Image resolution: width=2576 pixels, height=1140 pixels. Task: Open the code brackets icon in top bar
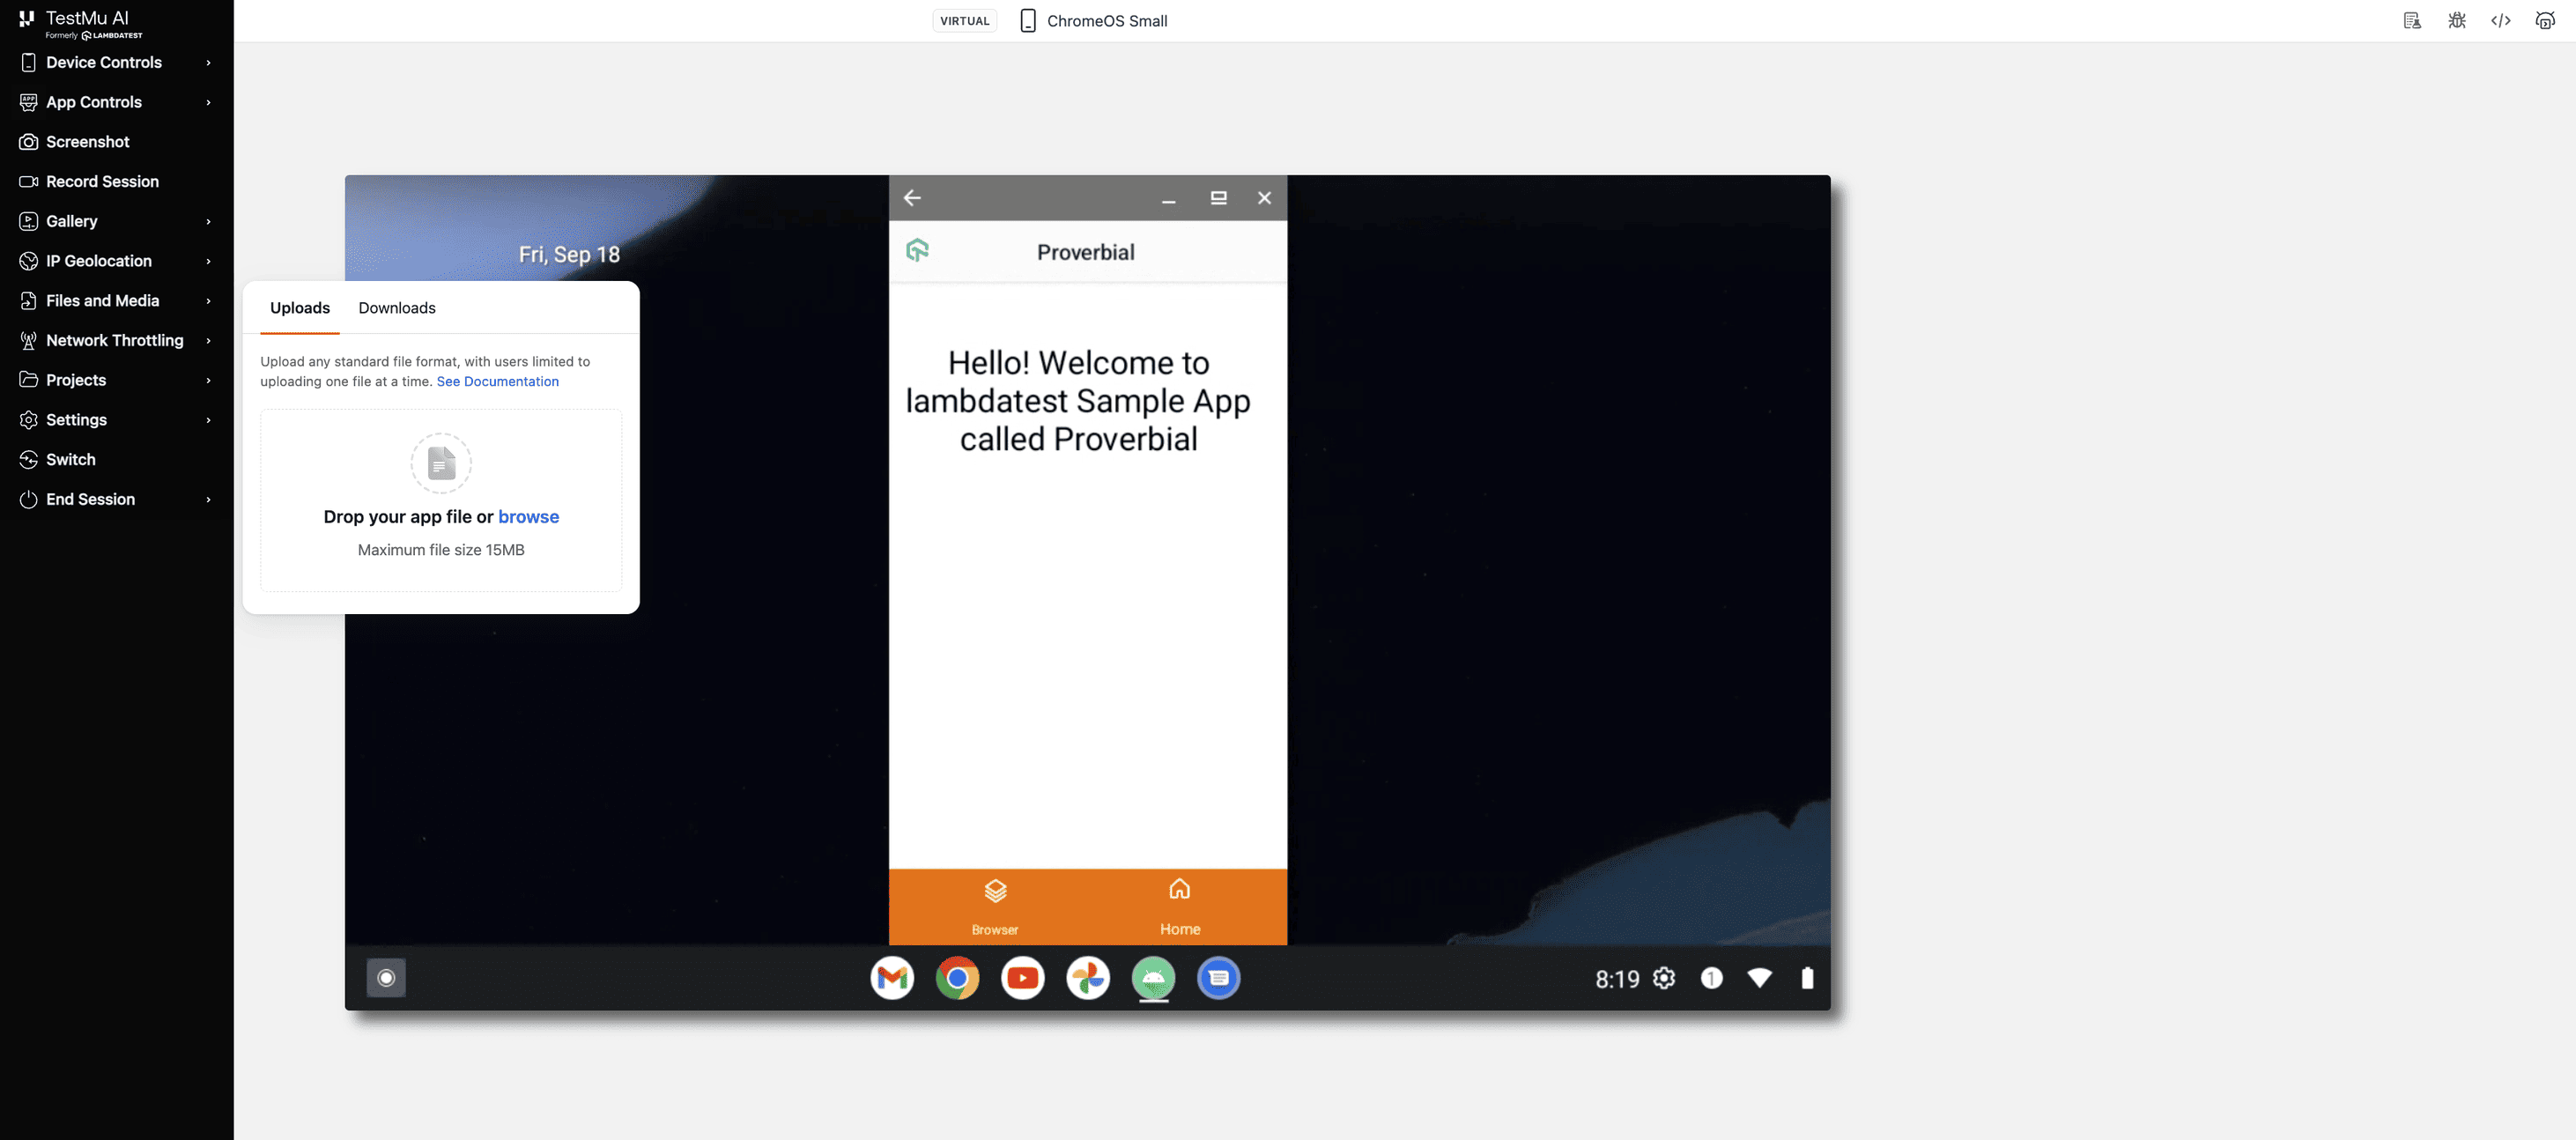click(2500, 21)
